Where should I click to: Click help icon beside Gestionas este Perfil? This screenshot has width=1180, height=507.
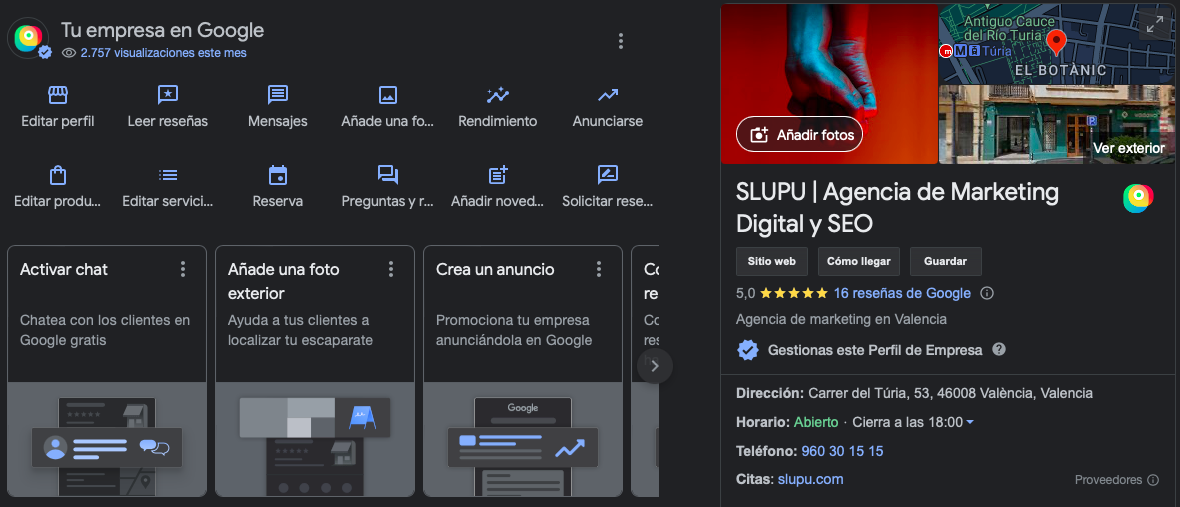click(x=999, y=350)
